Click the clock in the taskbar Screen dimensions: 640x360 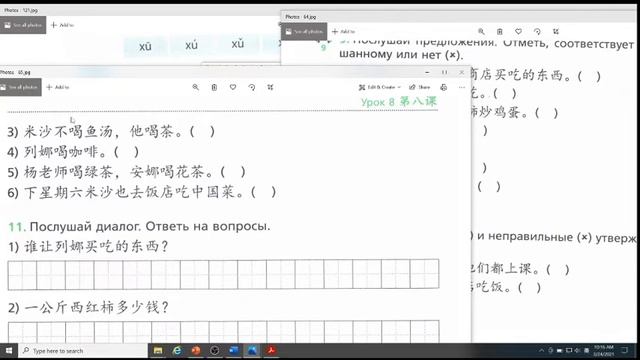tap(604, 351)
